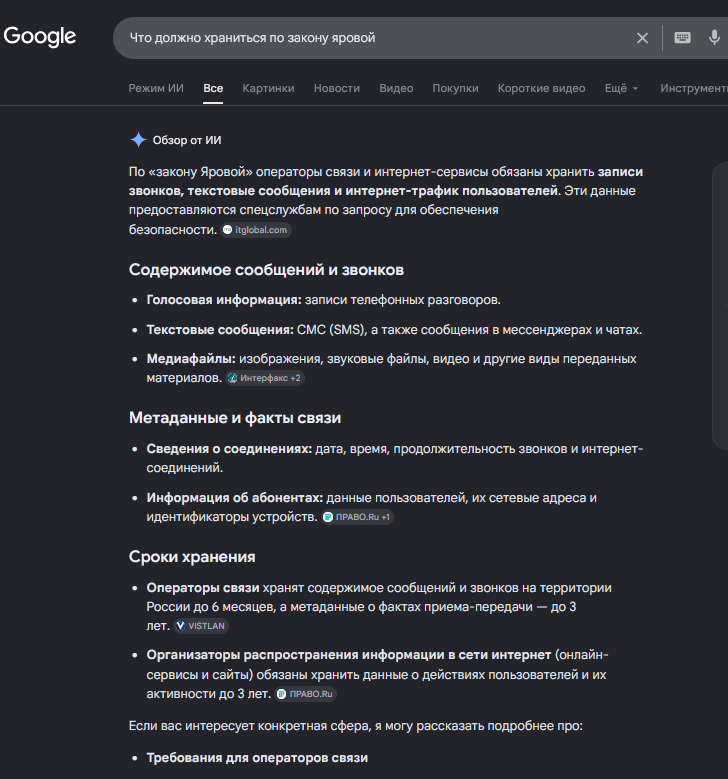Open the Интерфакс +2 source chip
This screenshot has width=728, height=779.
point(265,378)
